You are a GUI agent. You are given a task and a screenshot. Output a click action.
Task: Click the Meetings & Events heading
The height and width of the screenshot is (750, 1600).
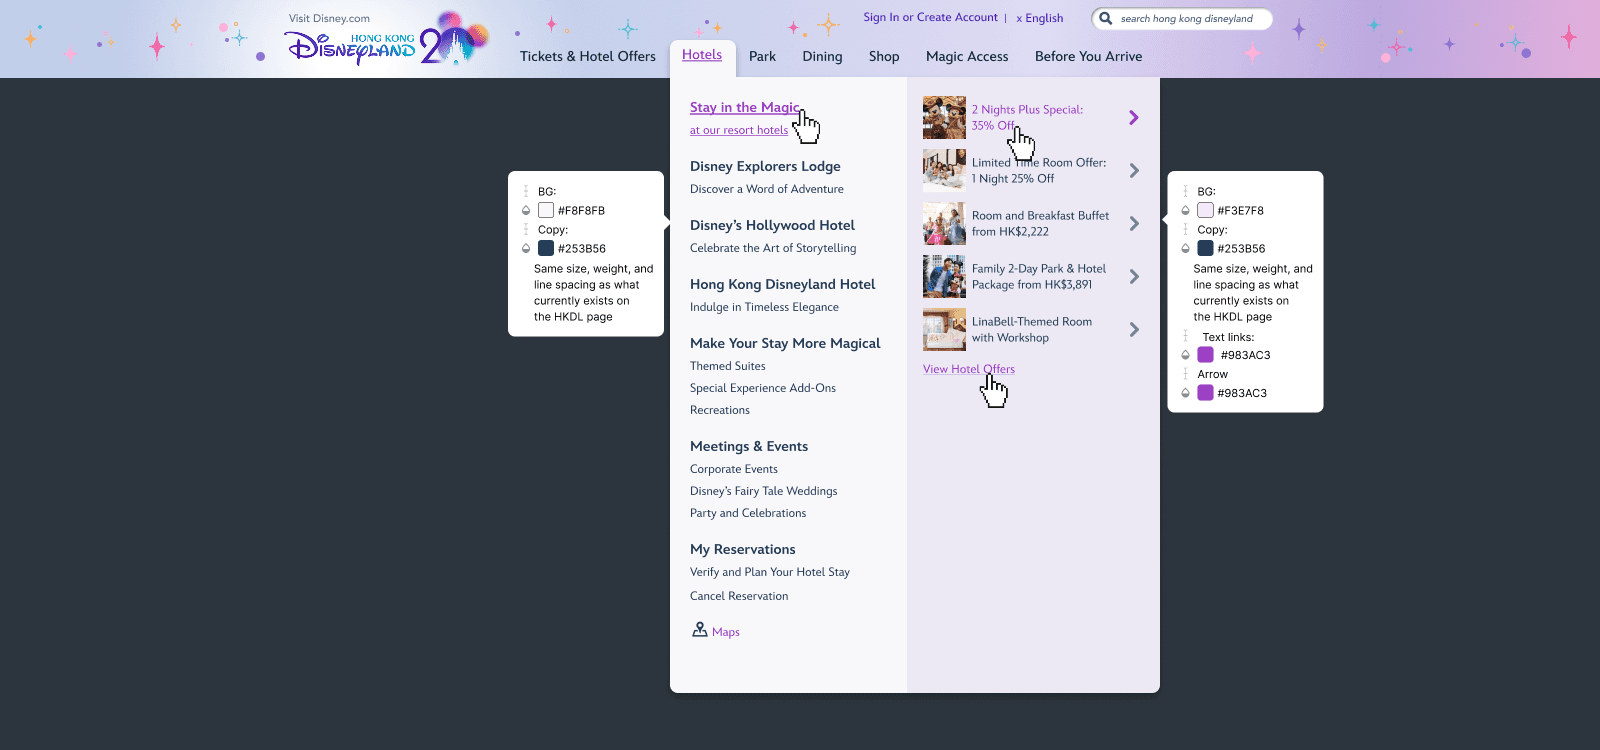[749, 447]
